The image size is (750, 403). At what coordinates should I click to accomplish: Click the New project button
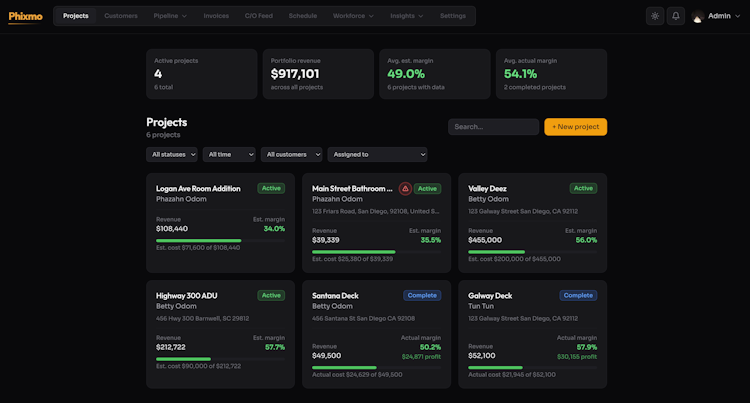[x=575, y=127]
